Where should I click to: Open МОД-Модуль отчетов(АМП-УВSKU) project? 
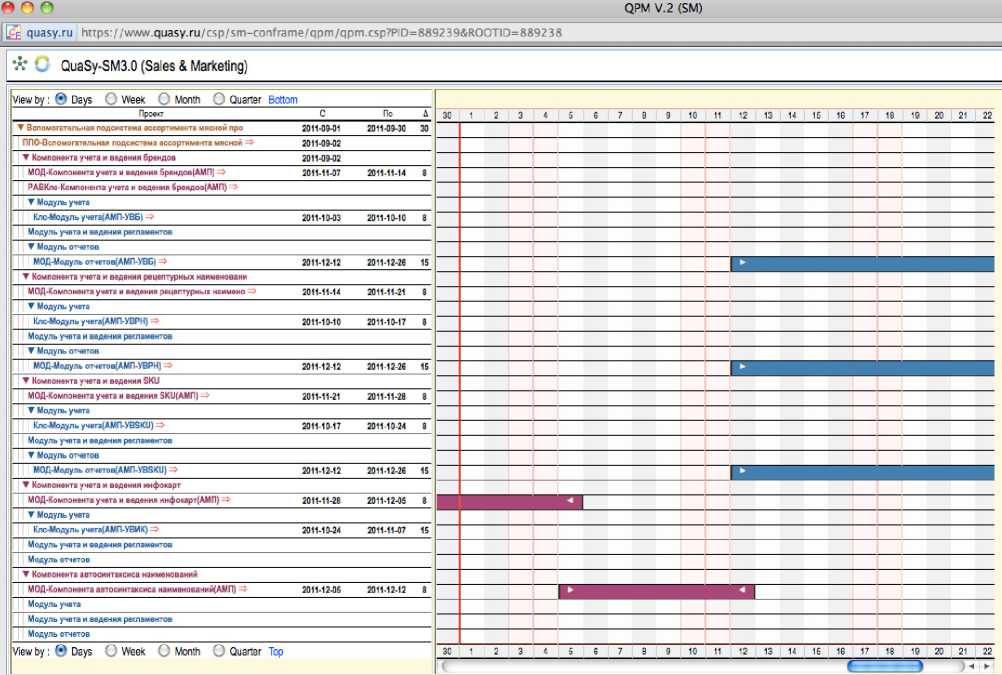pyautogui.click(x=100, y=470)
